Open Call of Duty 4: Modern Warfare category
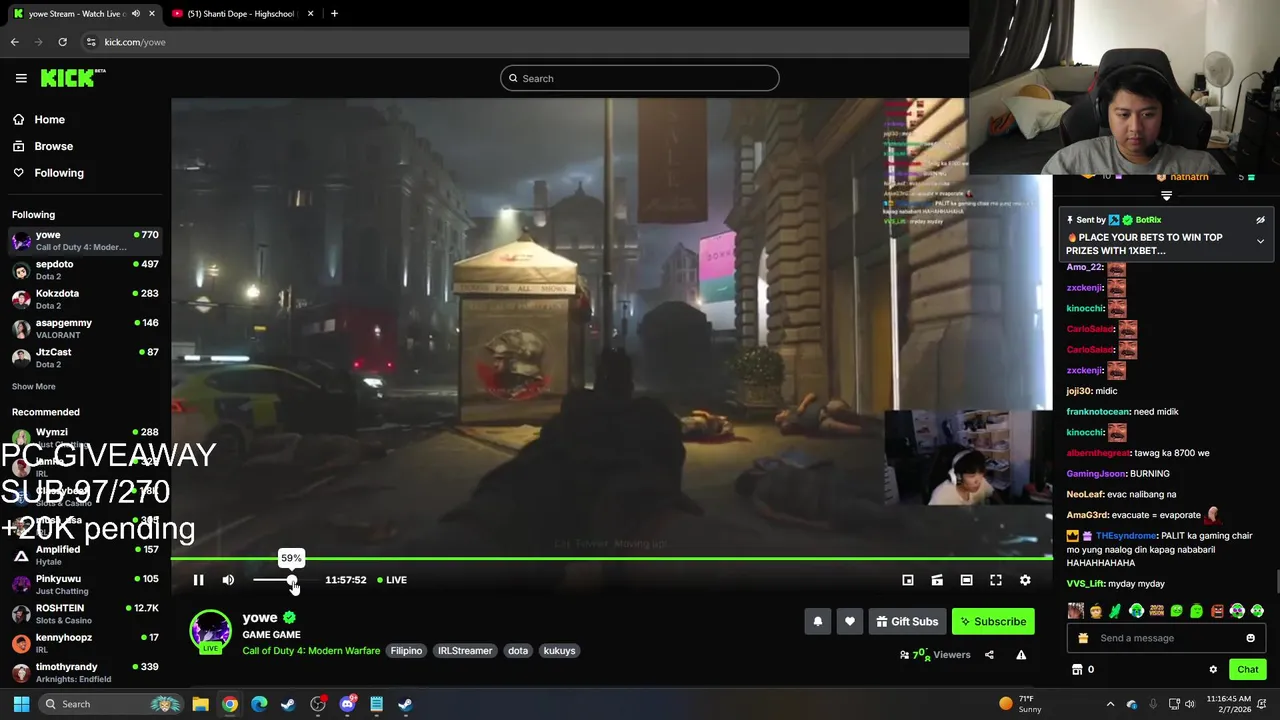This screenshot has width=1280, height=720. pos(311,651)
